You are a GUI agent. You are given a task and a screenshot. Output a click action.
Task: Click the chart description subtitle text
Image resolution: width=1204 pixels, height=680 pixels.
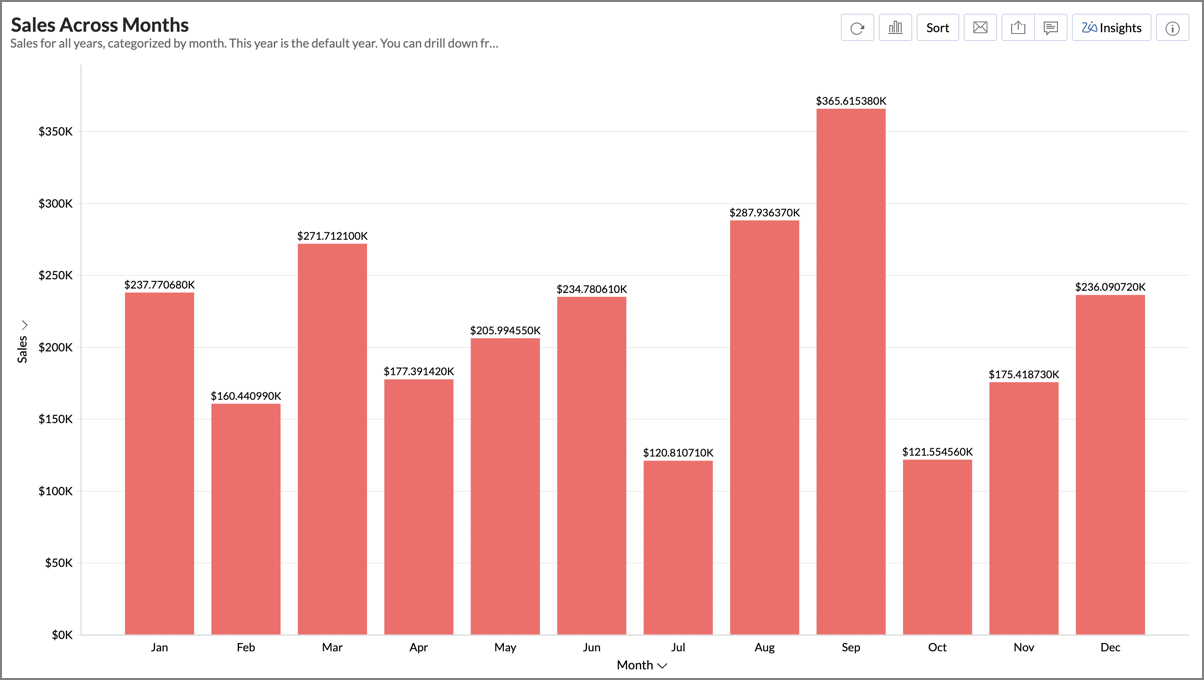(x=254, y=44)
